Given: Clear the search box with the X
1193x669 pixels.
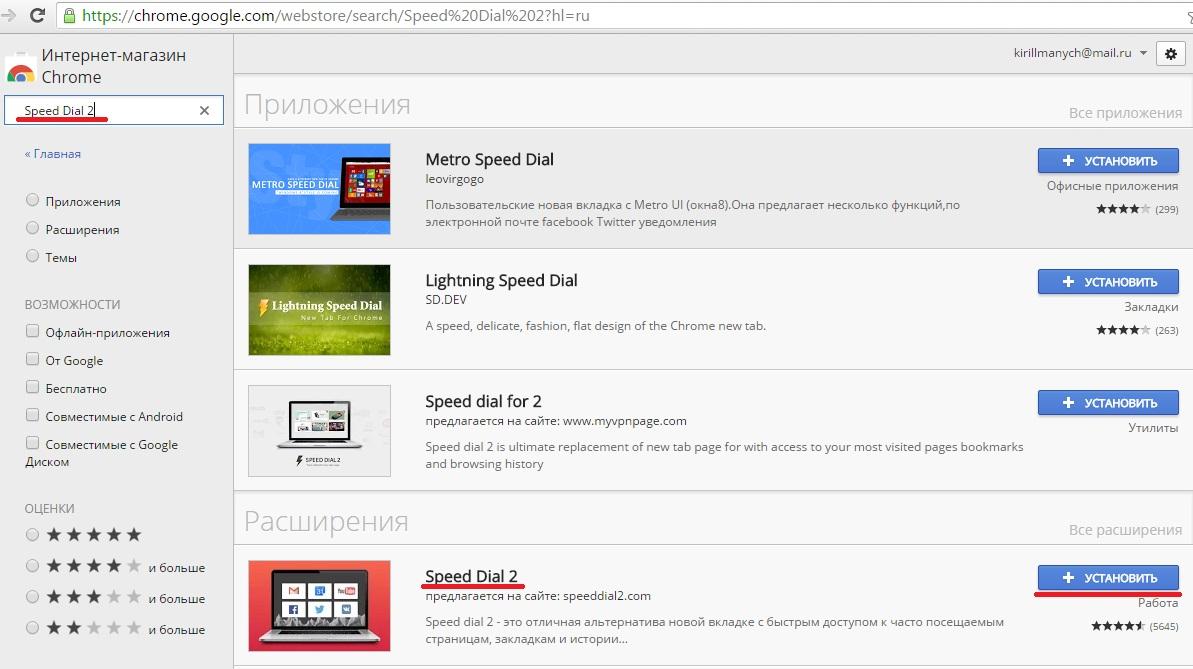Looking at the screenshot, I should tap(204, 110).
